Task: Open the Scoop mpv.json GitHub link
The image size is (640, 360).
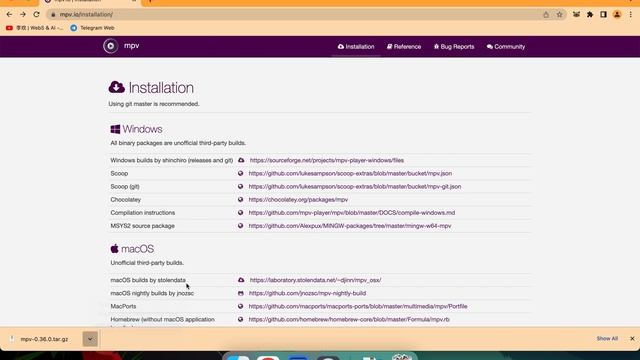Action: [350, 173]
